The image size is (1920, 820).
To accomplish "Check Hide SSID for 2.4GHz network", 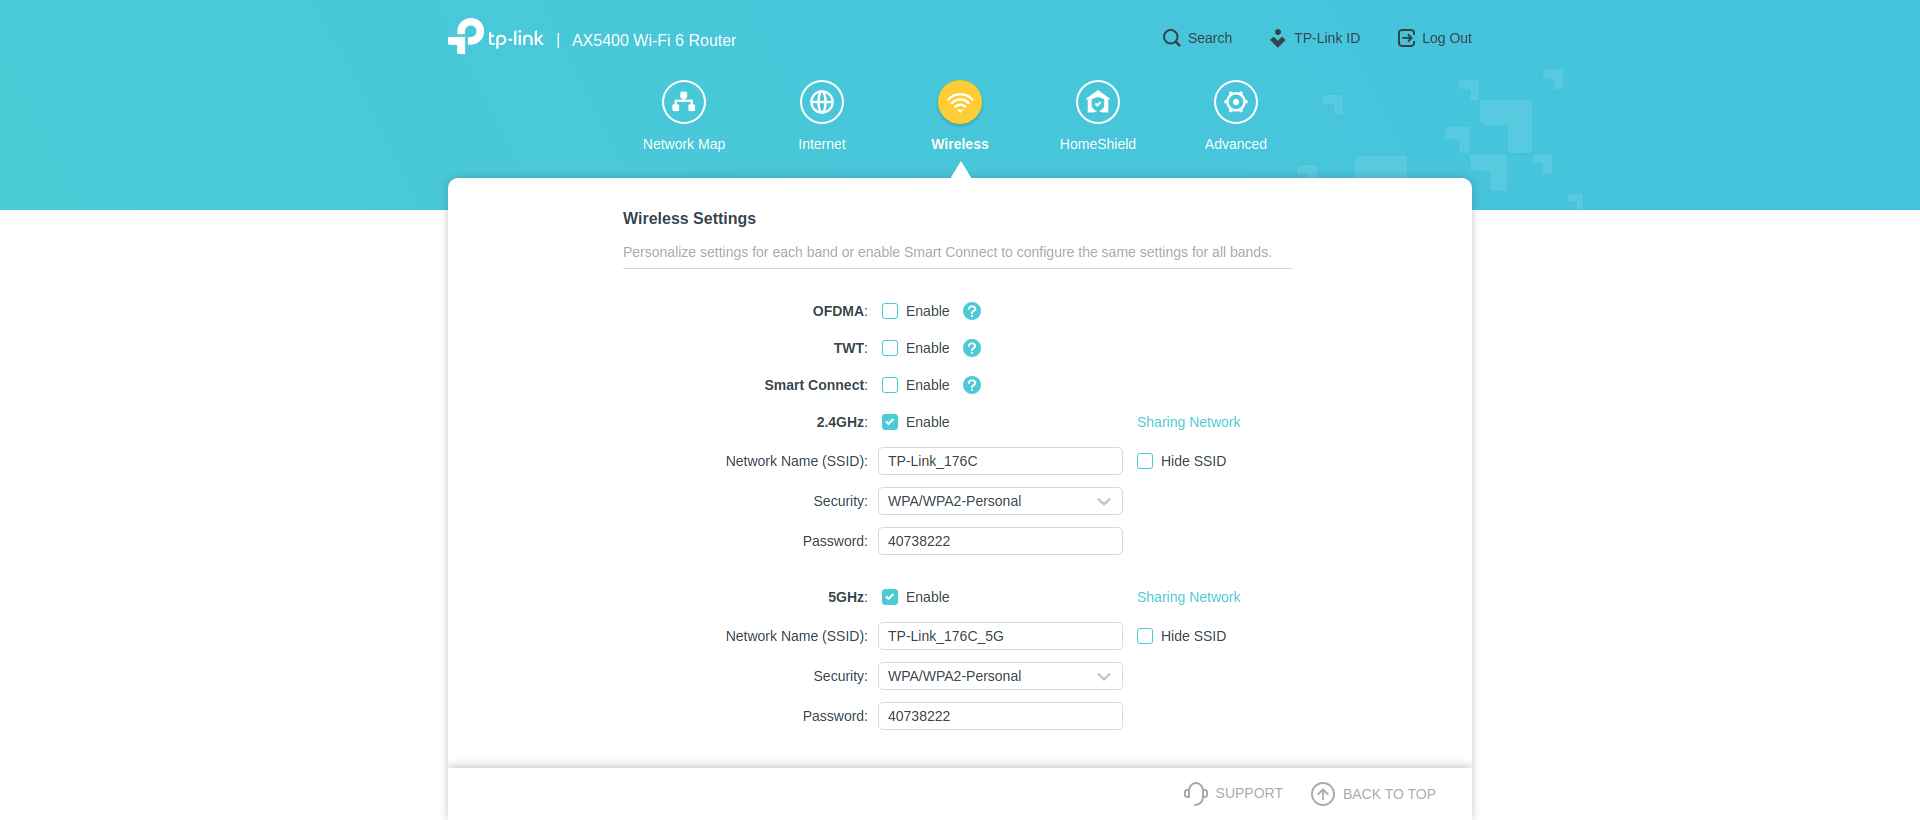I will pos(1145,461).
